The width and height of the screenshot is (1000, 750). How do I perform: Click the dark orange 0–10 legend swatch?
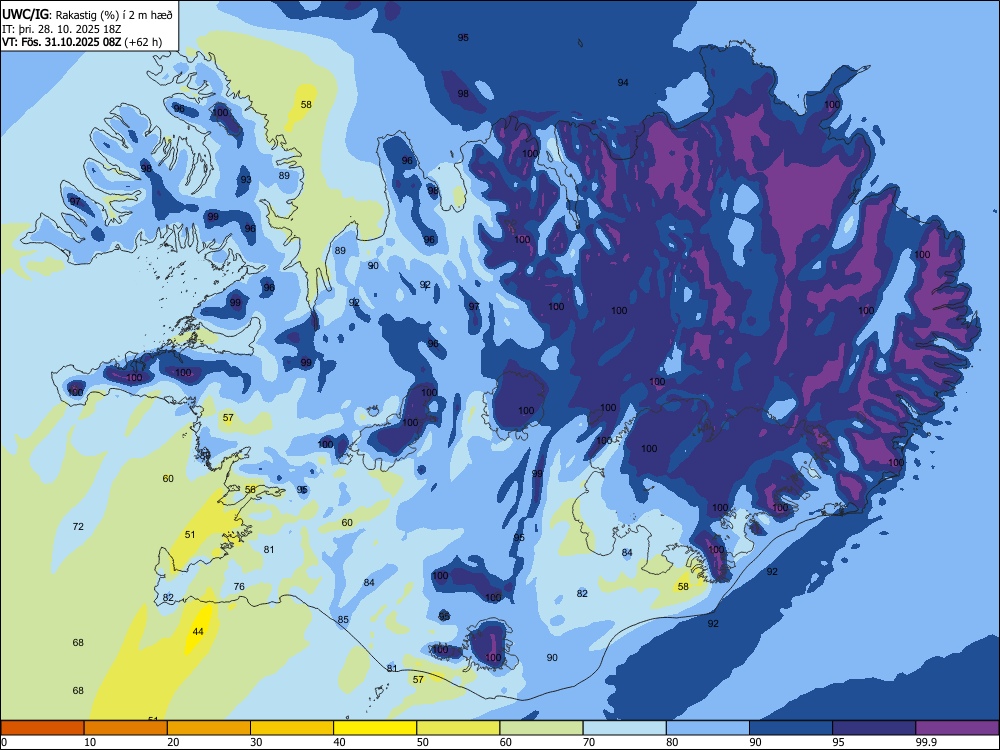(42, 728)
